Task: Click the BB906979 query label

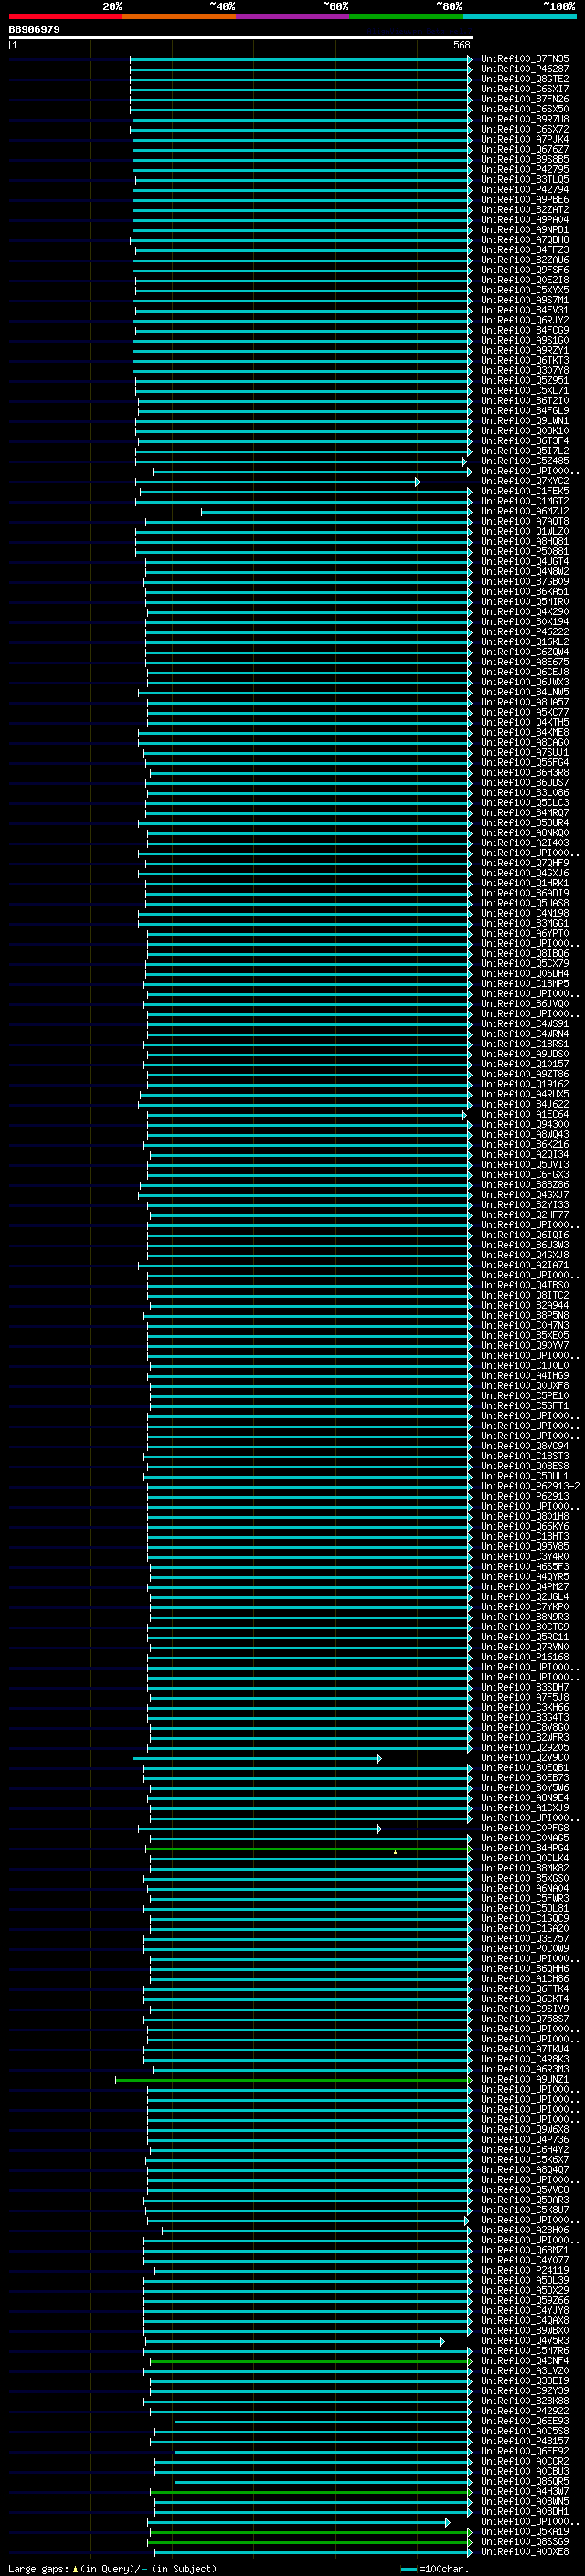Action: [x=35, y=29]
